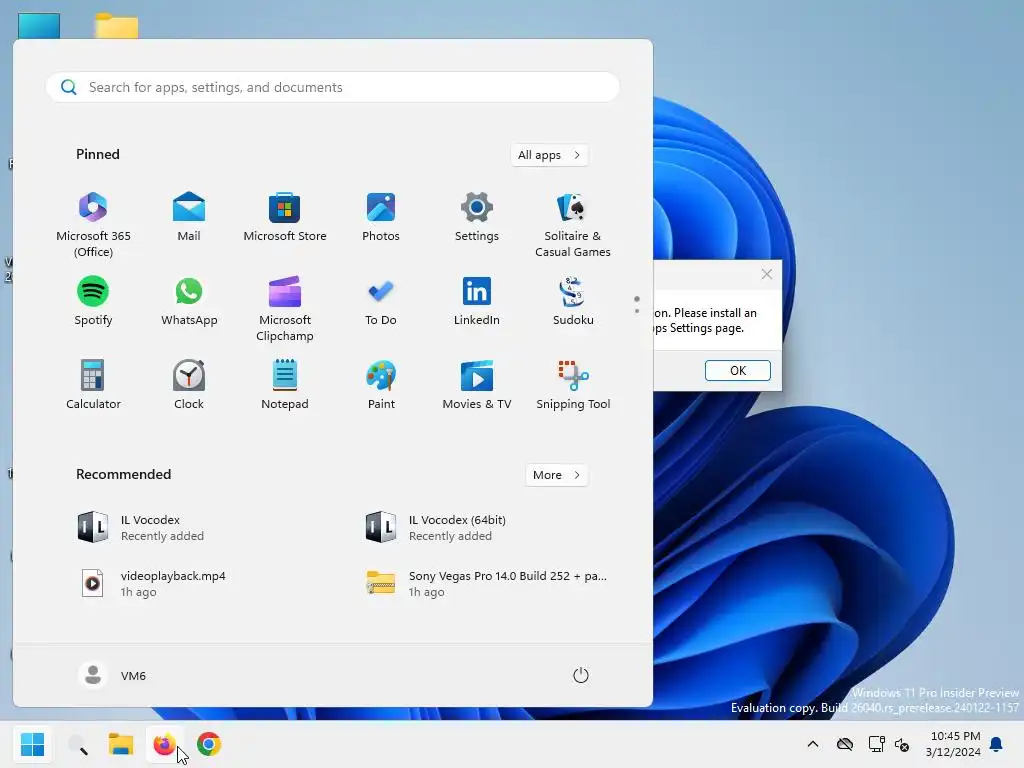Open the Photos app
The image size is (1024, 768).
tap(381, 217)
